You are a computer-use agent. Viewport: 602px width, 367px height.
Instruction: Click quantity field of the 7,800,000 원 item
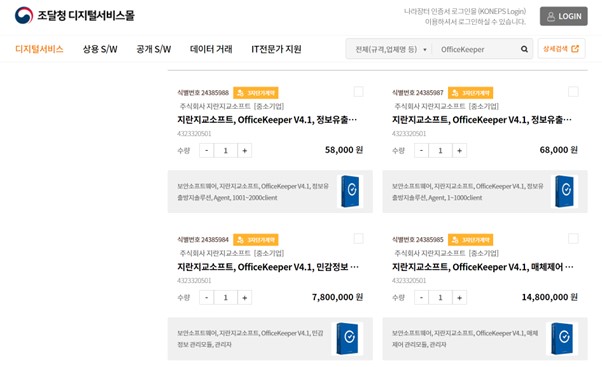[226, 298]
